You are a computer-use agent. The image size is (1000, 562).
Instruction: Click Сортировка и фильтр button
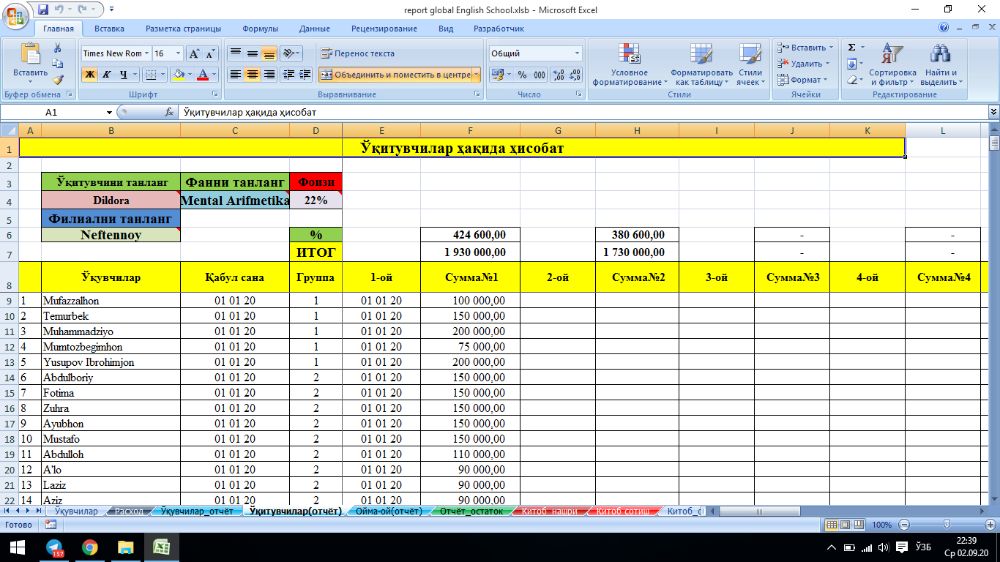[892, 64]
